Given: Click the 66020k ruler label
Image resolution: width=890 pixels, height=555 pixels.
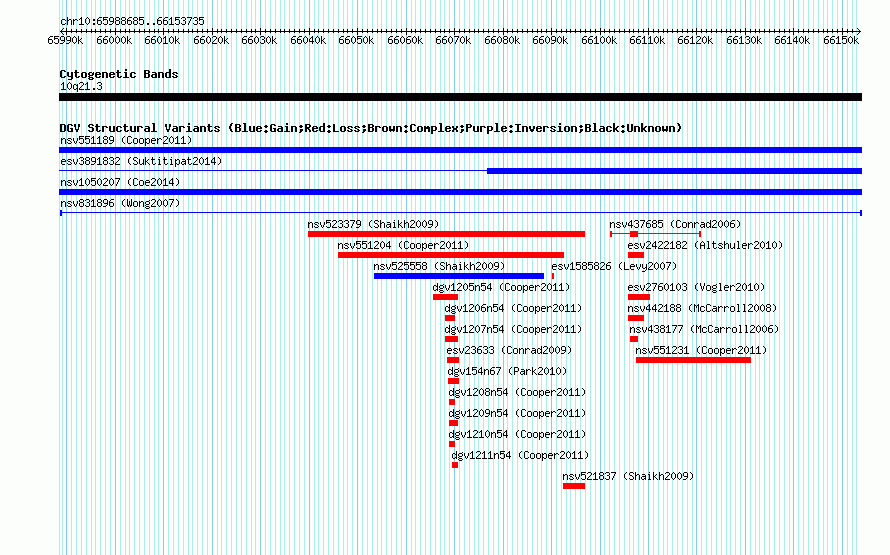Looking at the screenshot, I should [x=211, y=40].
